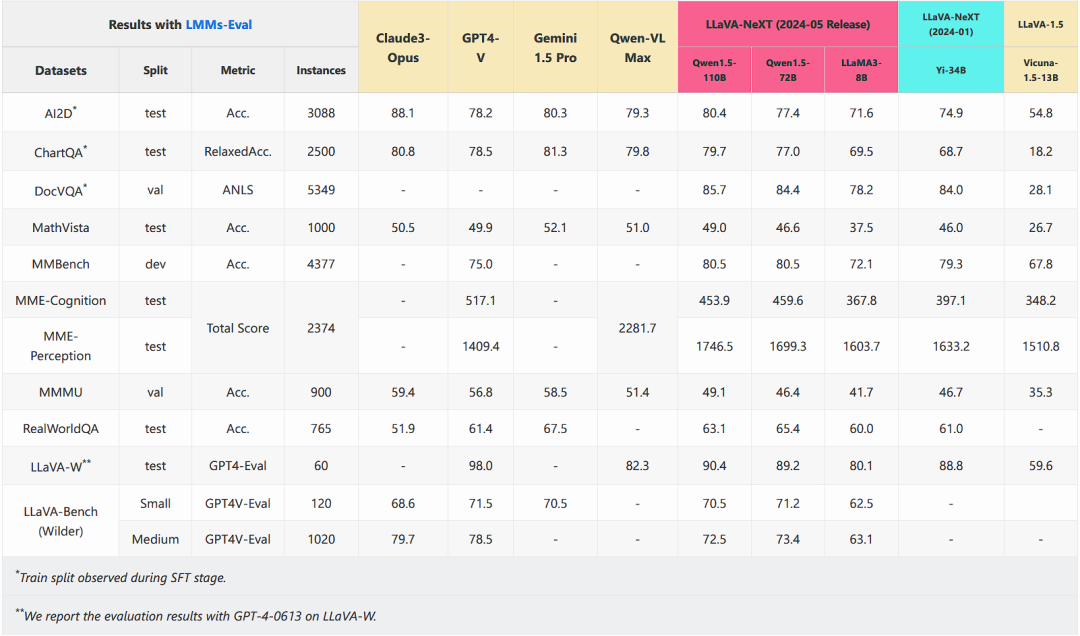
Task: Click the RelaxedAcc. metric cell
Action: click(238, 152)
